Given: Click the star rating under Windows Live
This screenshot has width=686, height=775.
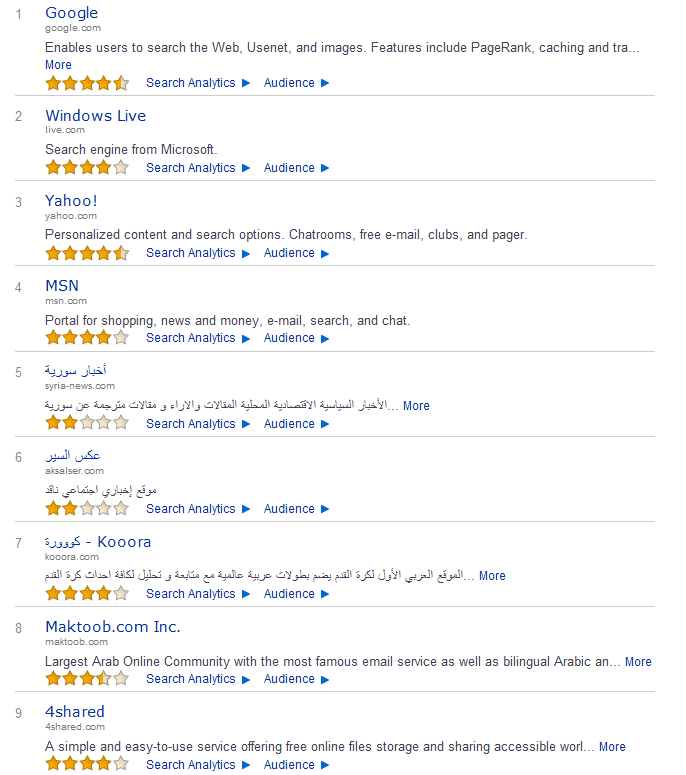Looking at the screenshot, I should click(x=87, y=168).
